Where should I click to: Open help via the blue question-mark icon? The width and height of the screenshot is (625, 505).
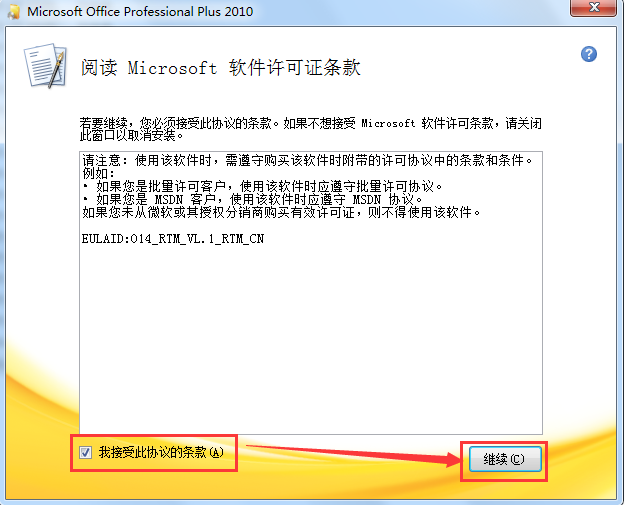tap(589, 54)
